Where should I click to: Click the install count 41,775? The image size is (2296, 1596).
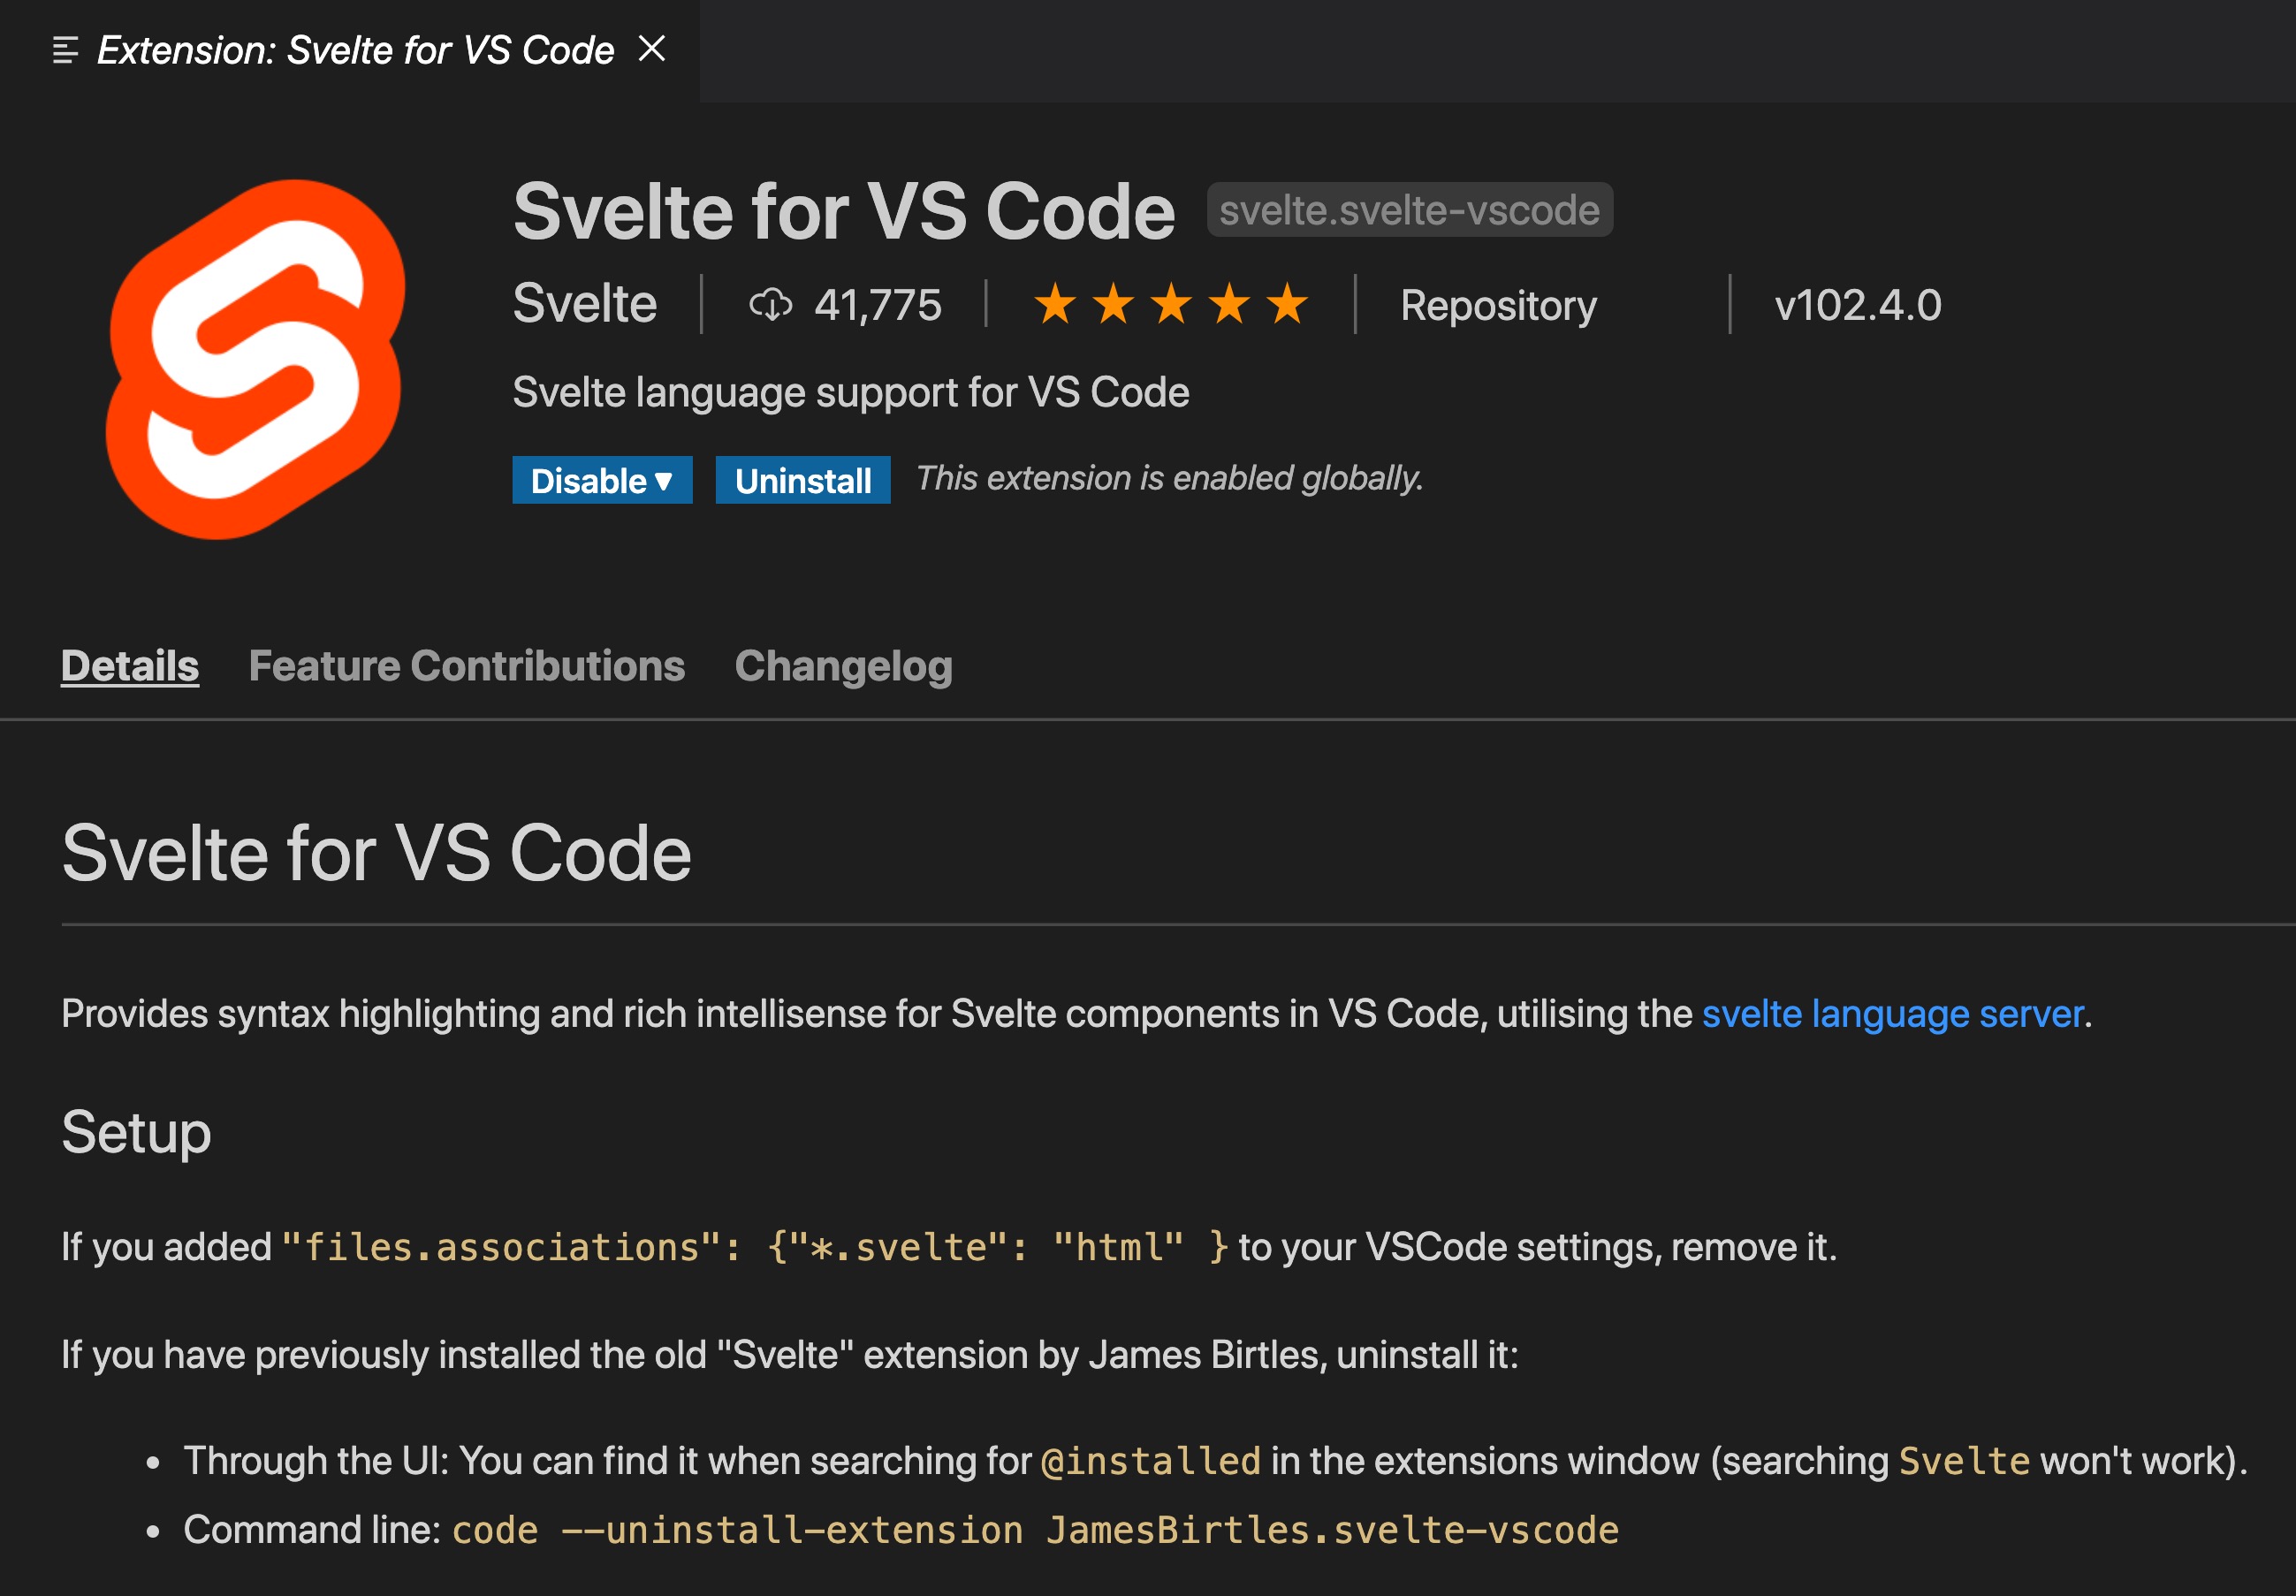pyautogui.click(x=877, y=305)
